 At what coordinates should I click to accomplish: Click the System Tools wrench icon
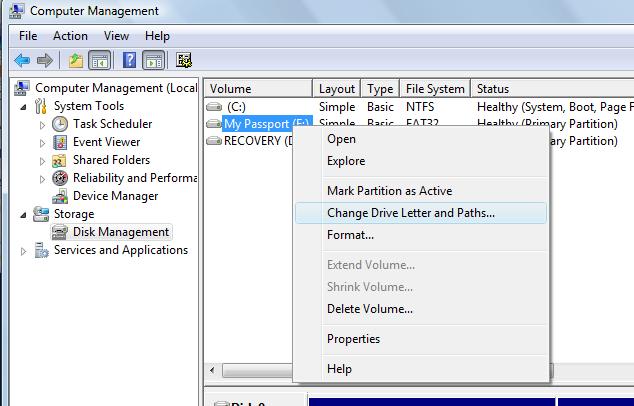(x=41, y=106)
